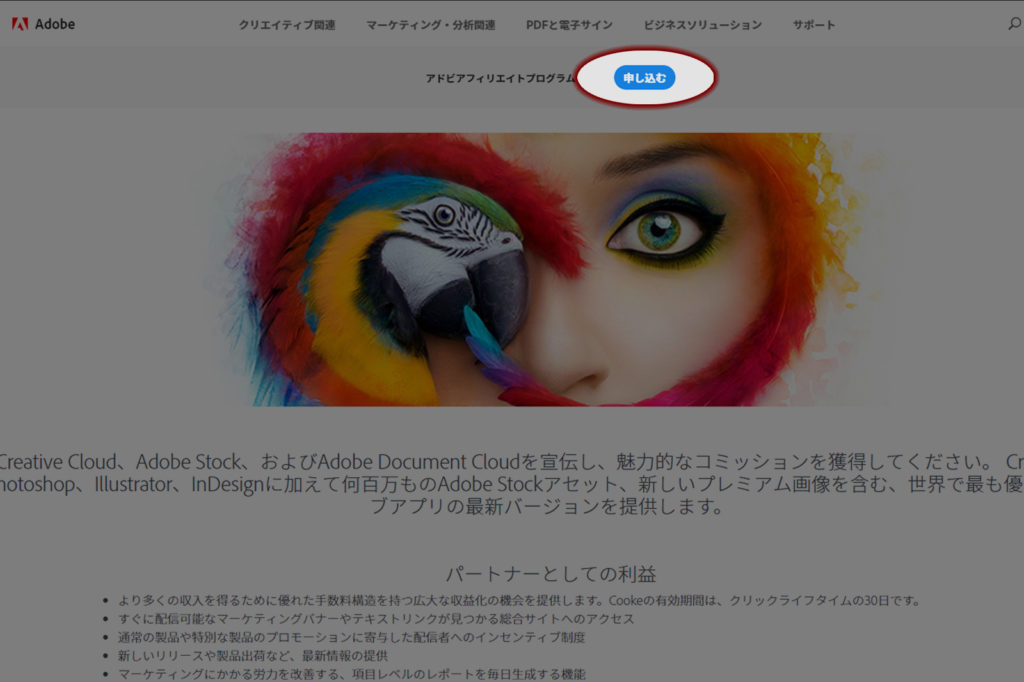Click the Creative Cloud intro paragraph

[512, 483]
